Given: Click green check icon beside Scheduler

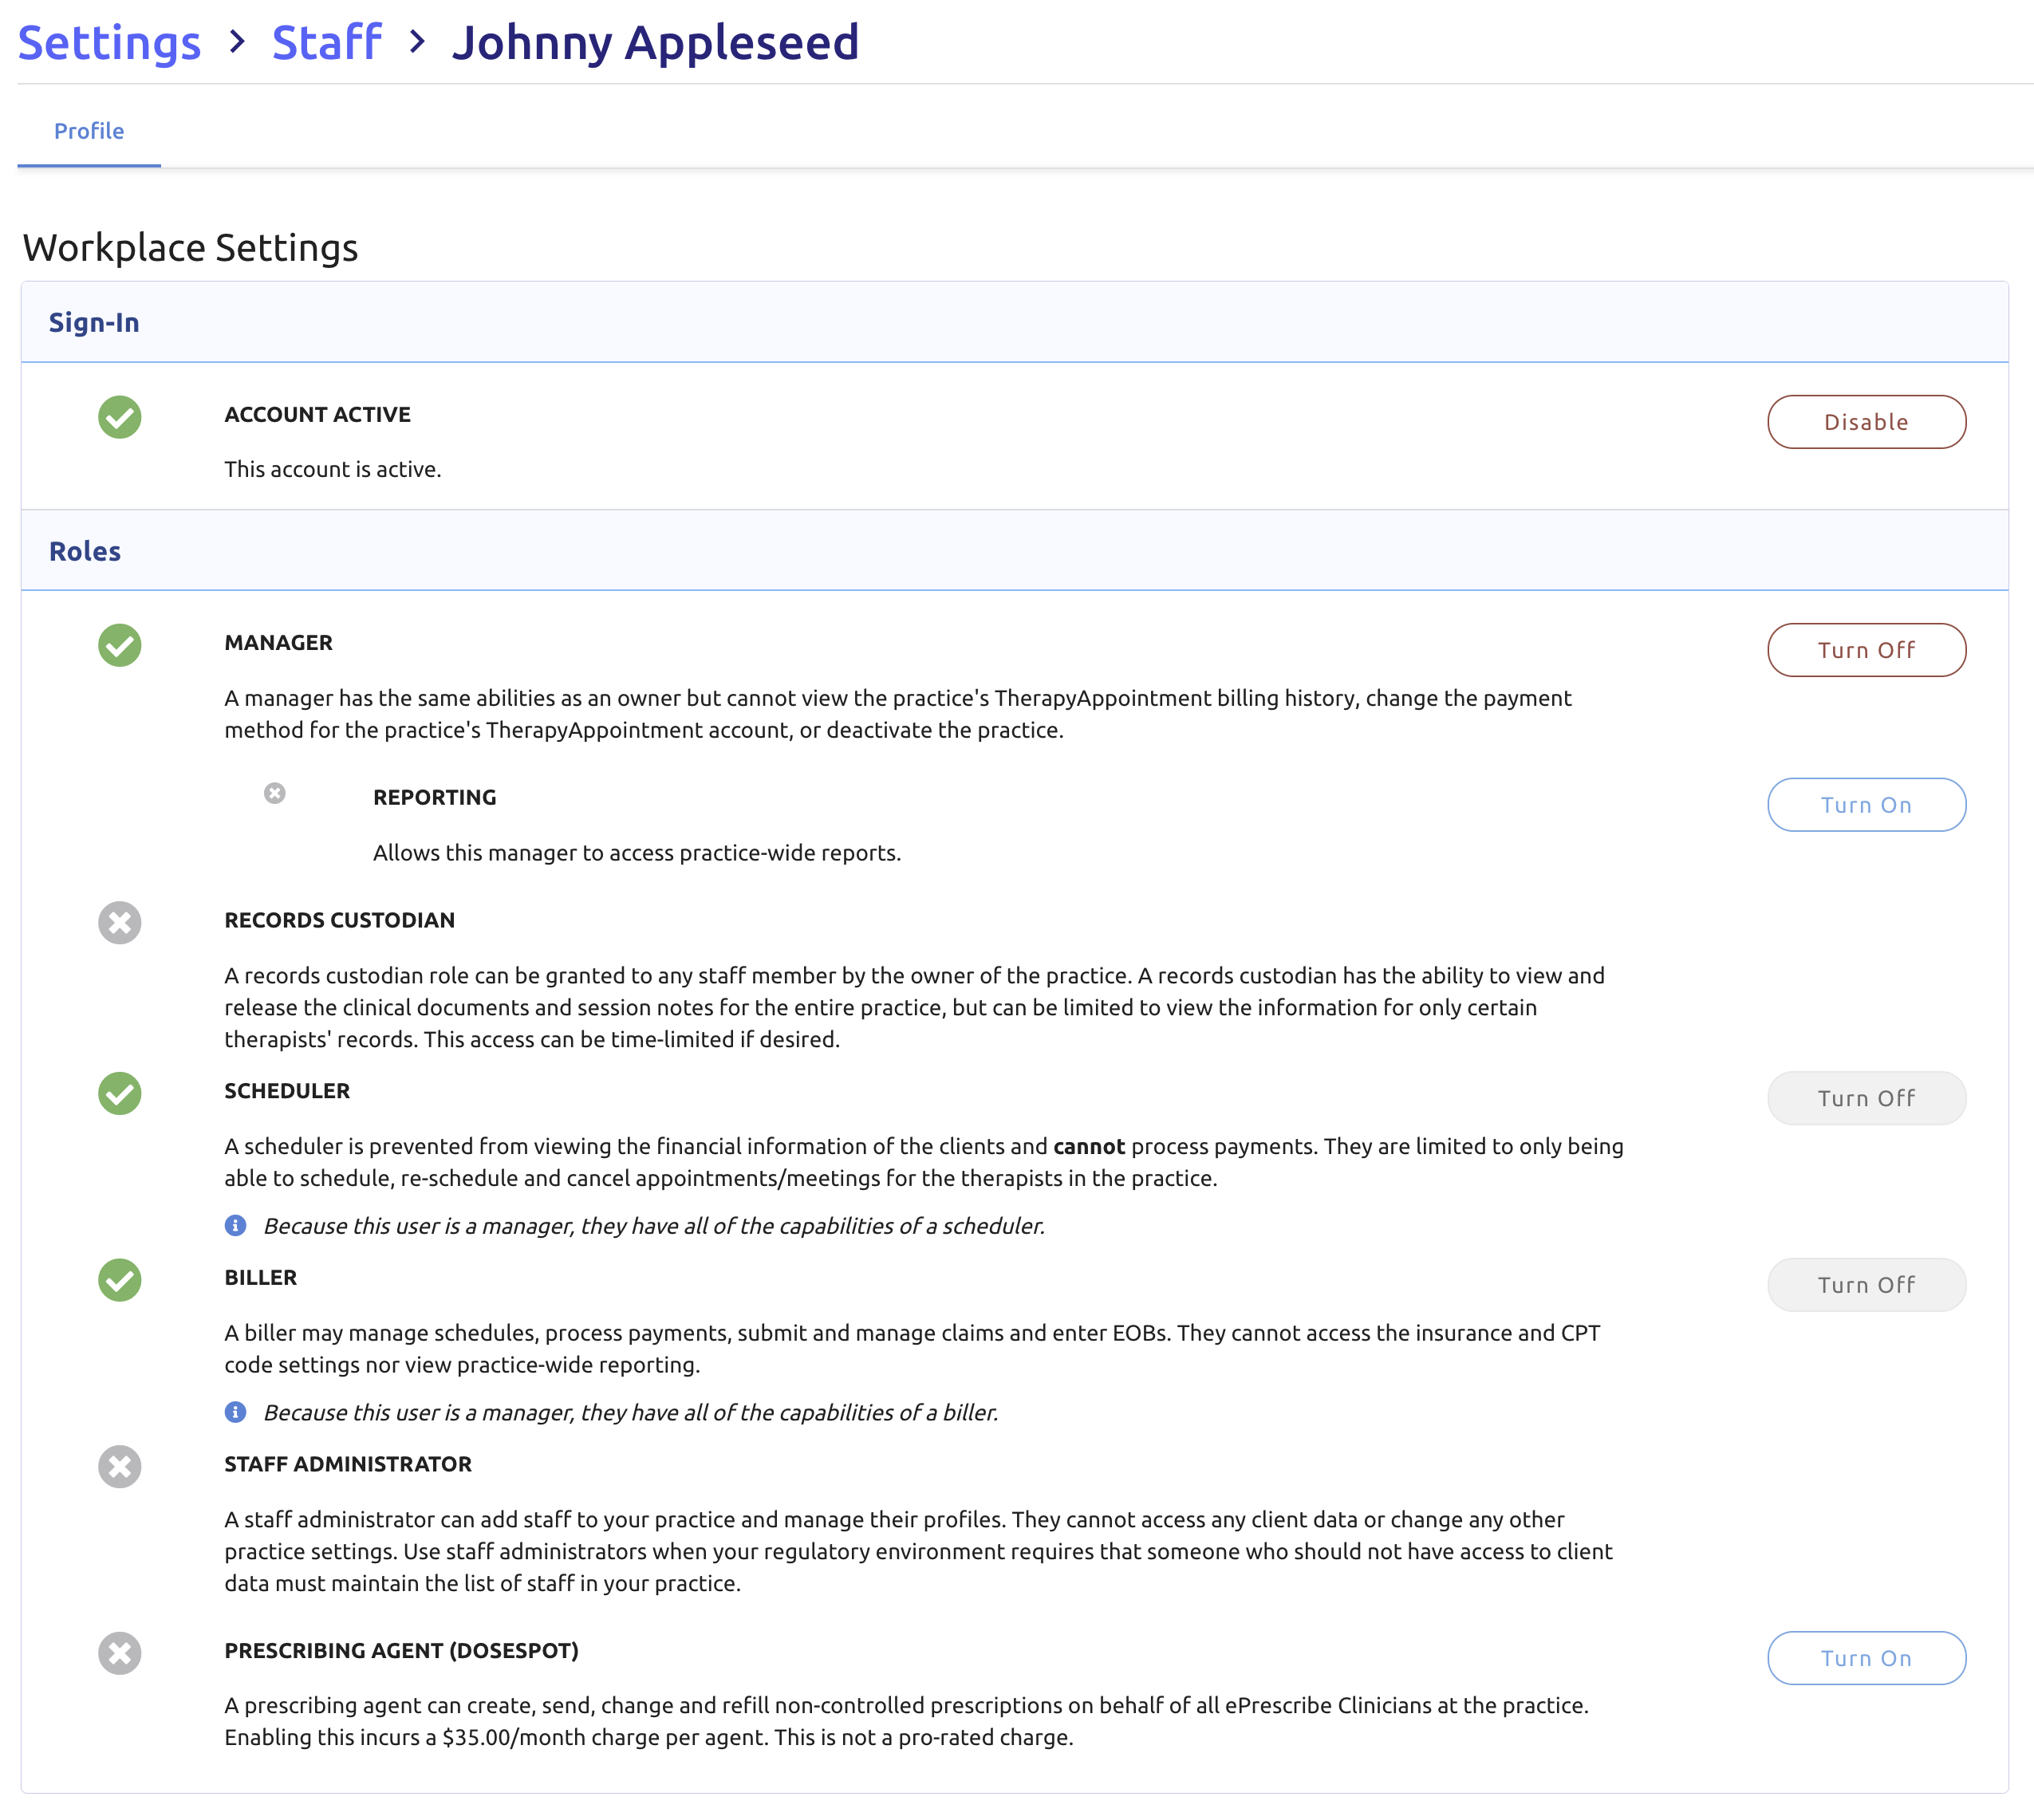Looking at the screenshot, I should (119, 1093).
